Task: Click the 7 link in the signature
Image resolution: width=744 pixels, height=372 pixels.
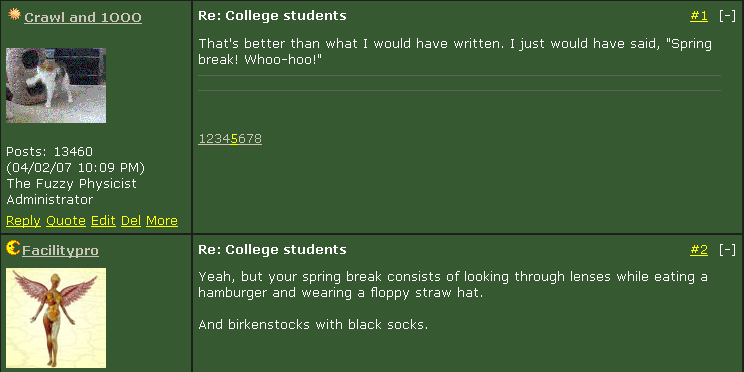Action: [250, 139]
